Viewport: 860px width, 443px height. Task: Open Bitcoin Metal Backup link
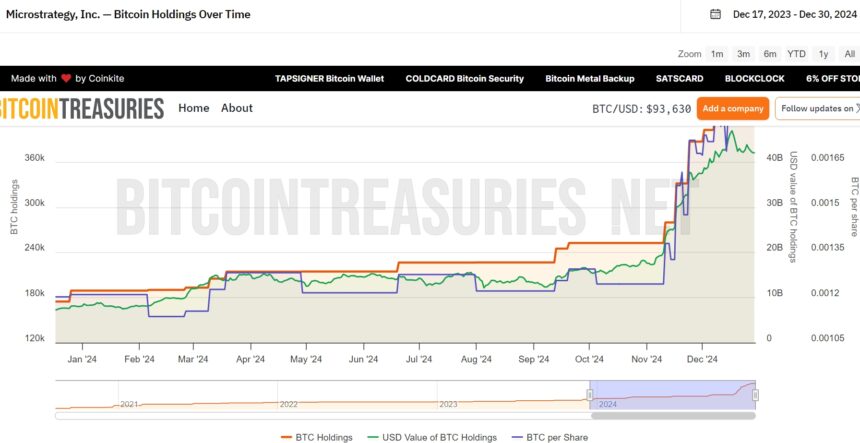590,78
